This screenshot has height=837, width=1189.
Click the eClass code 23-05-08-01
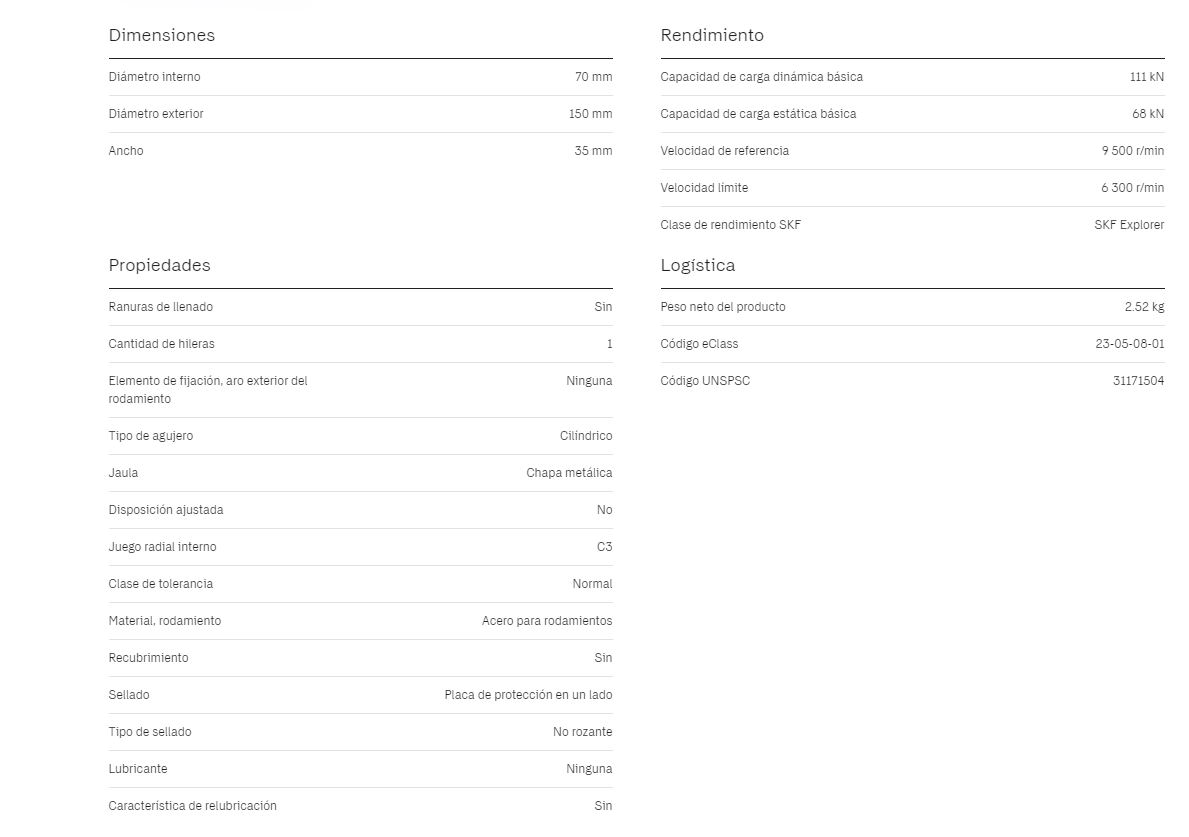[x=1130, y=344]
